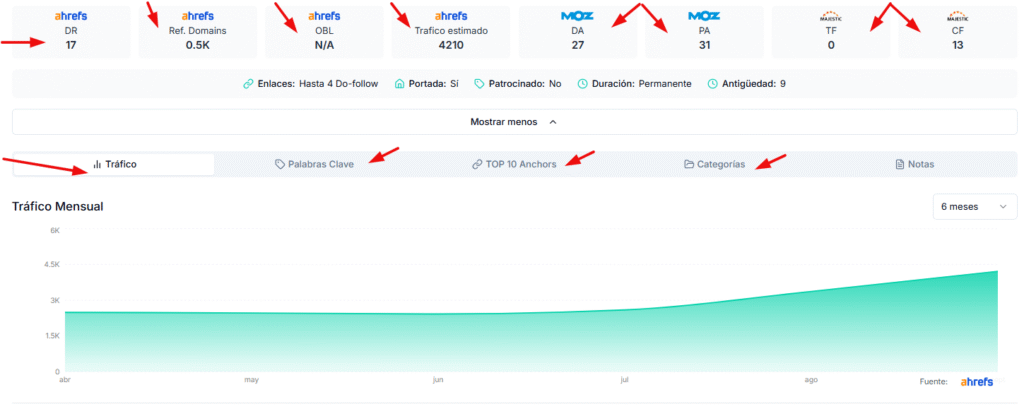Click the Moz logo above PA
The width and height of the screenshot is (1024, 409).
pos(704,16)
